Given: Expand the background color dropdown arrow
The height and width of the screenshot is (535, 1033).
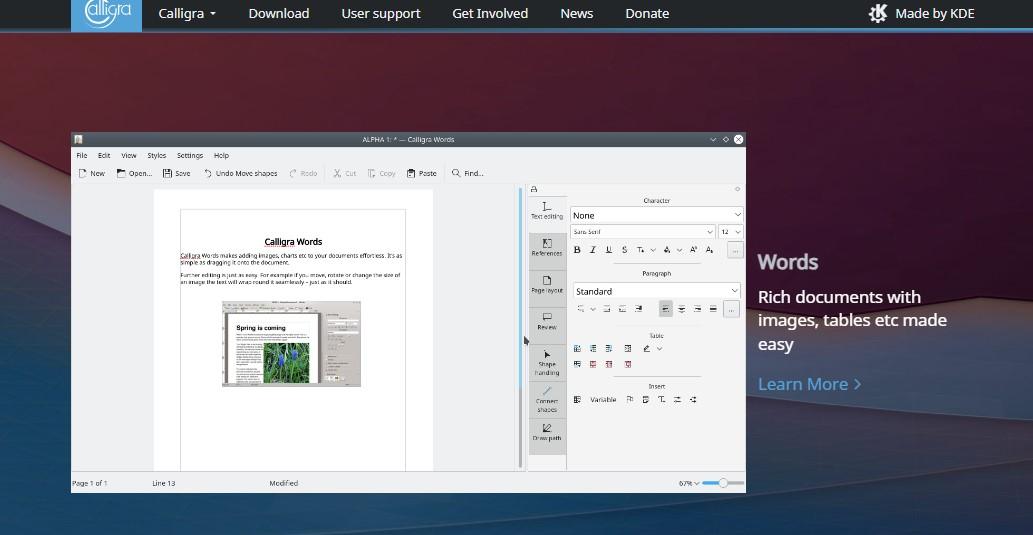Looking at the screenshot, I should pyautogui.click(x=679, y=250).
